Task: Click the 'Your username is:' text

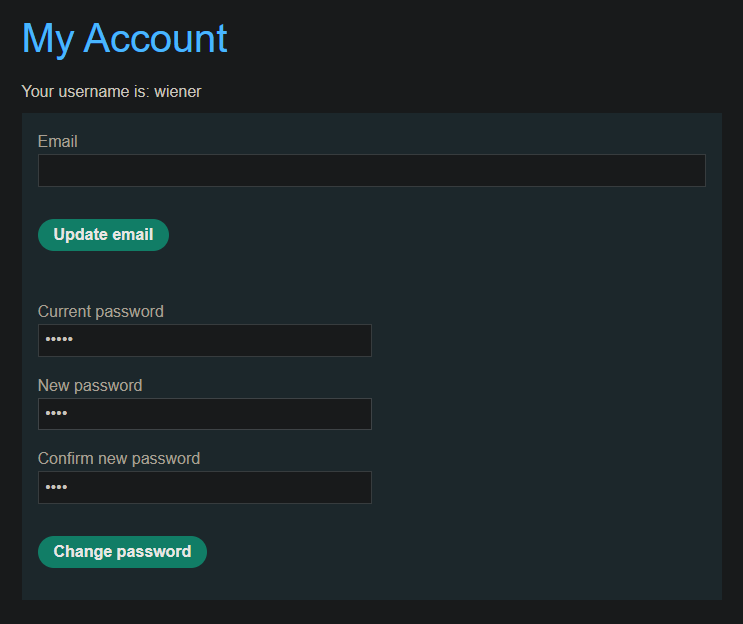Action: coord(85,92)
